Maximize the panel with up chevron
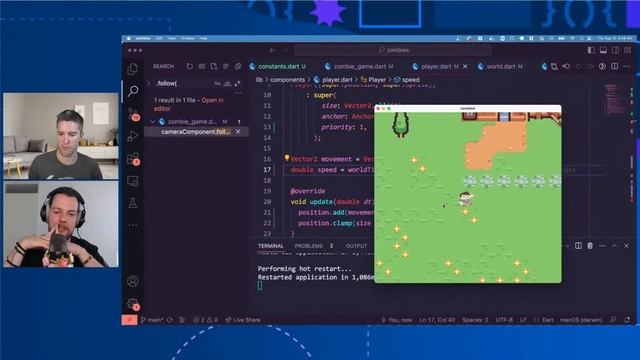The image size is (640, 360). (614, 246)
